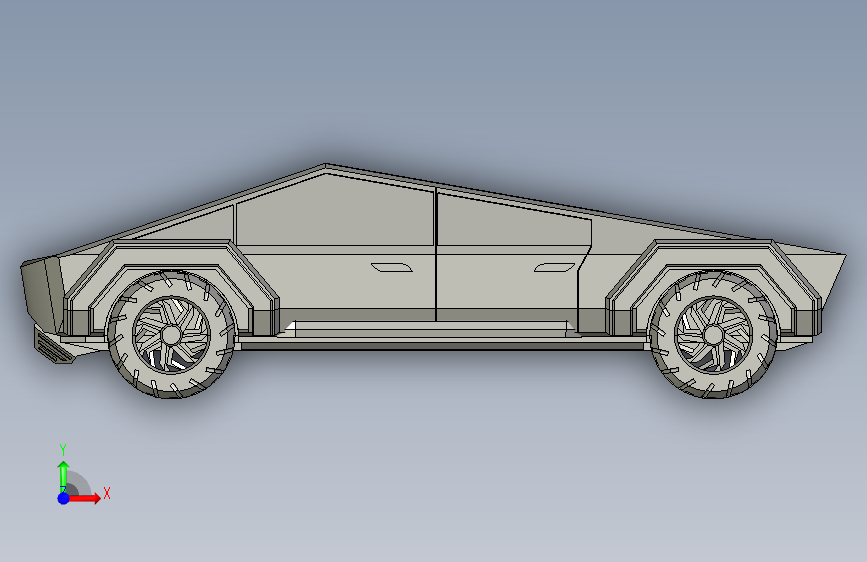
Task: Select the roof peak of the truck
Action: pos(326,166)
